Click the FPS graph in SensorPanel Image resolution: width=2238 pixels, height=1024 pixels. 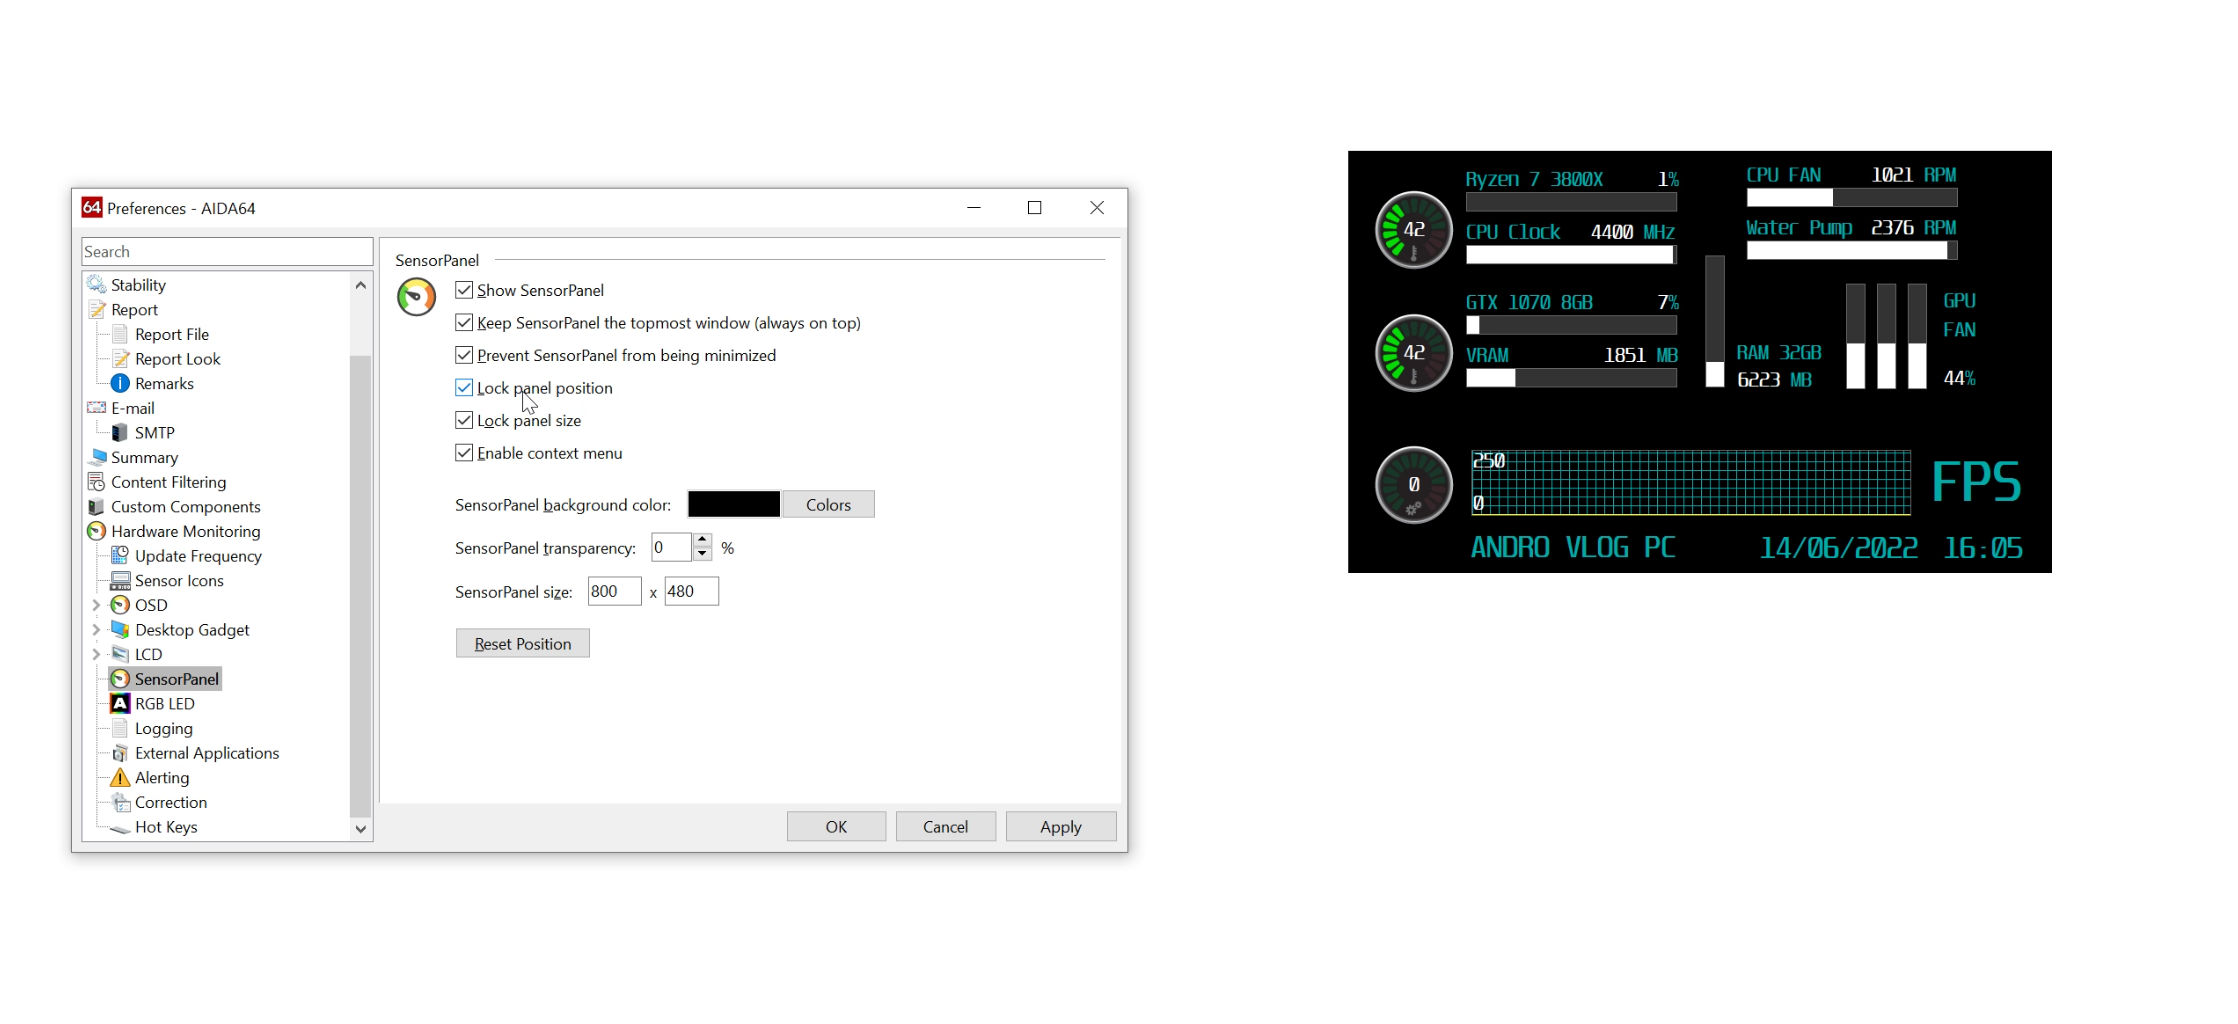tap(1691, 482)
